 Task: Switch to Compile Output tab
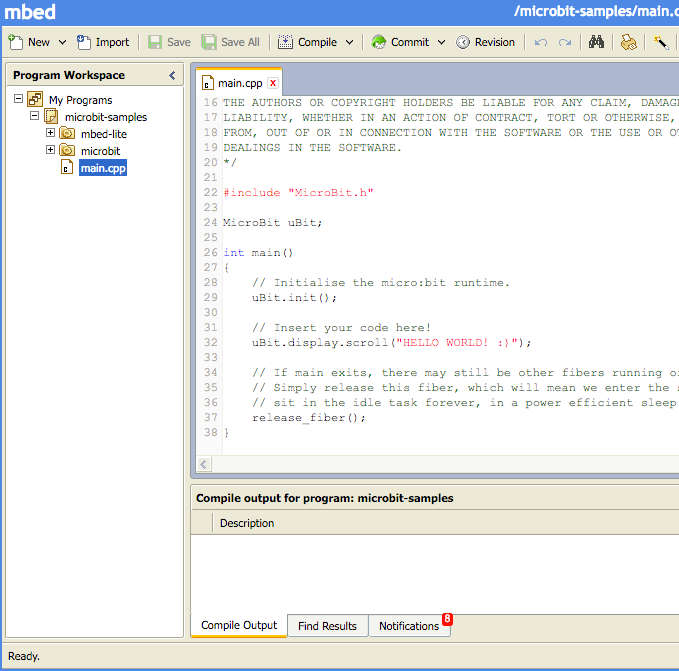pos(239,625)
